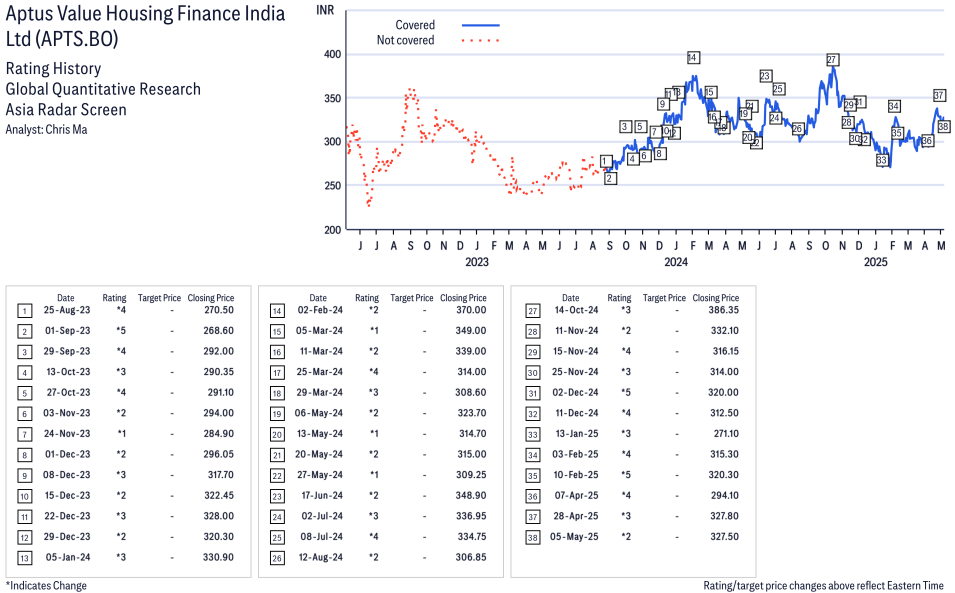Image resolution: width=955 pixels, height=593 pixels.
Task: Select chart marker 34 on the price chart
Action: [x=893, y=107]
